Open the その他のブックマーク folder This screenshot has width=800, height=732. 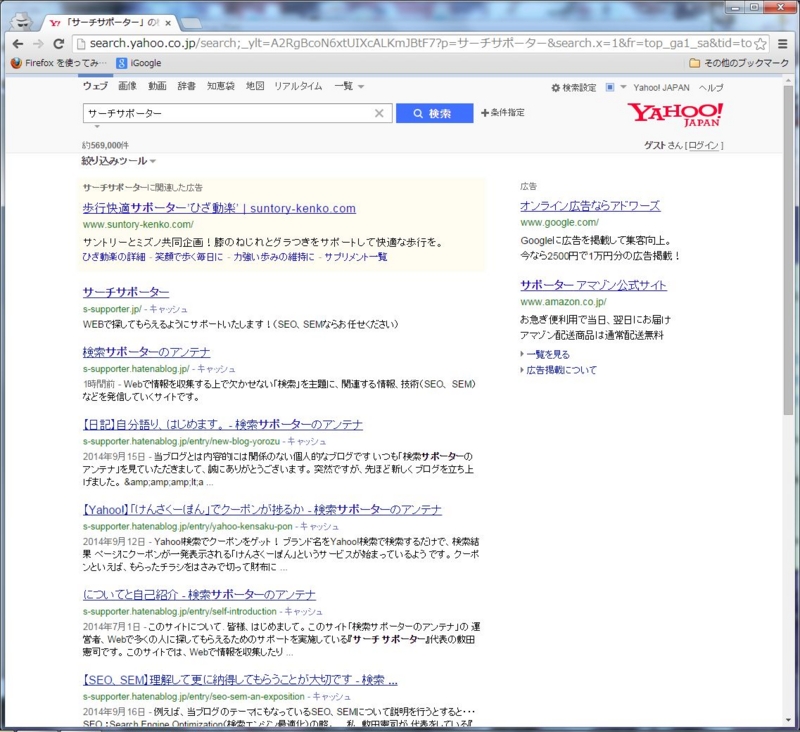[x=739, y=63]
